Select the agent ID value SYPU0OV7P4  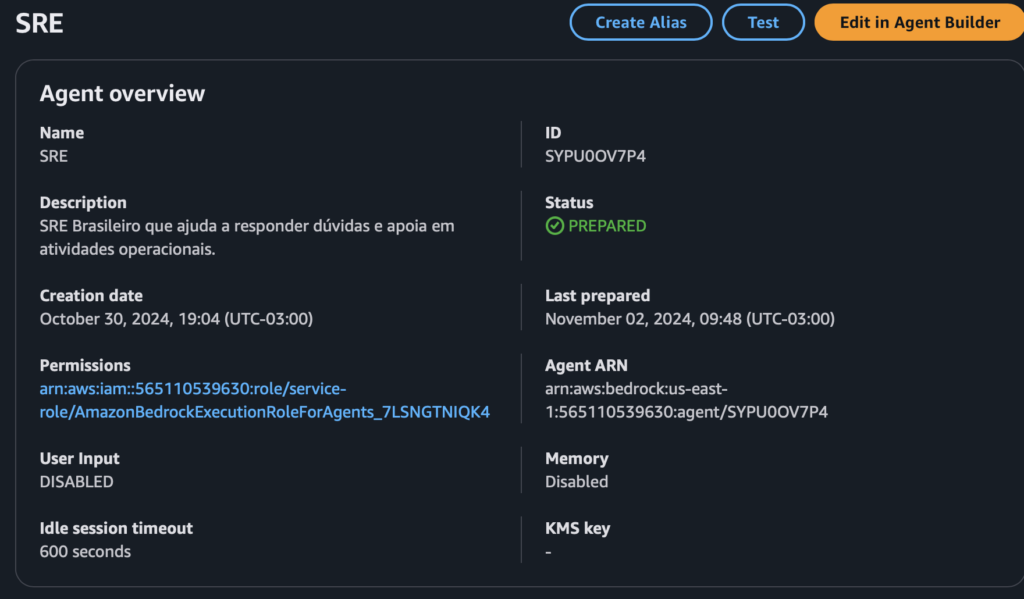pos(595,156)
